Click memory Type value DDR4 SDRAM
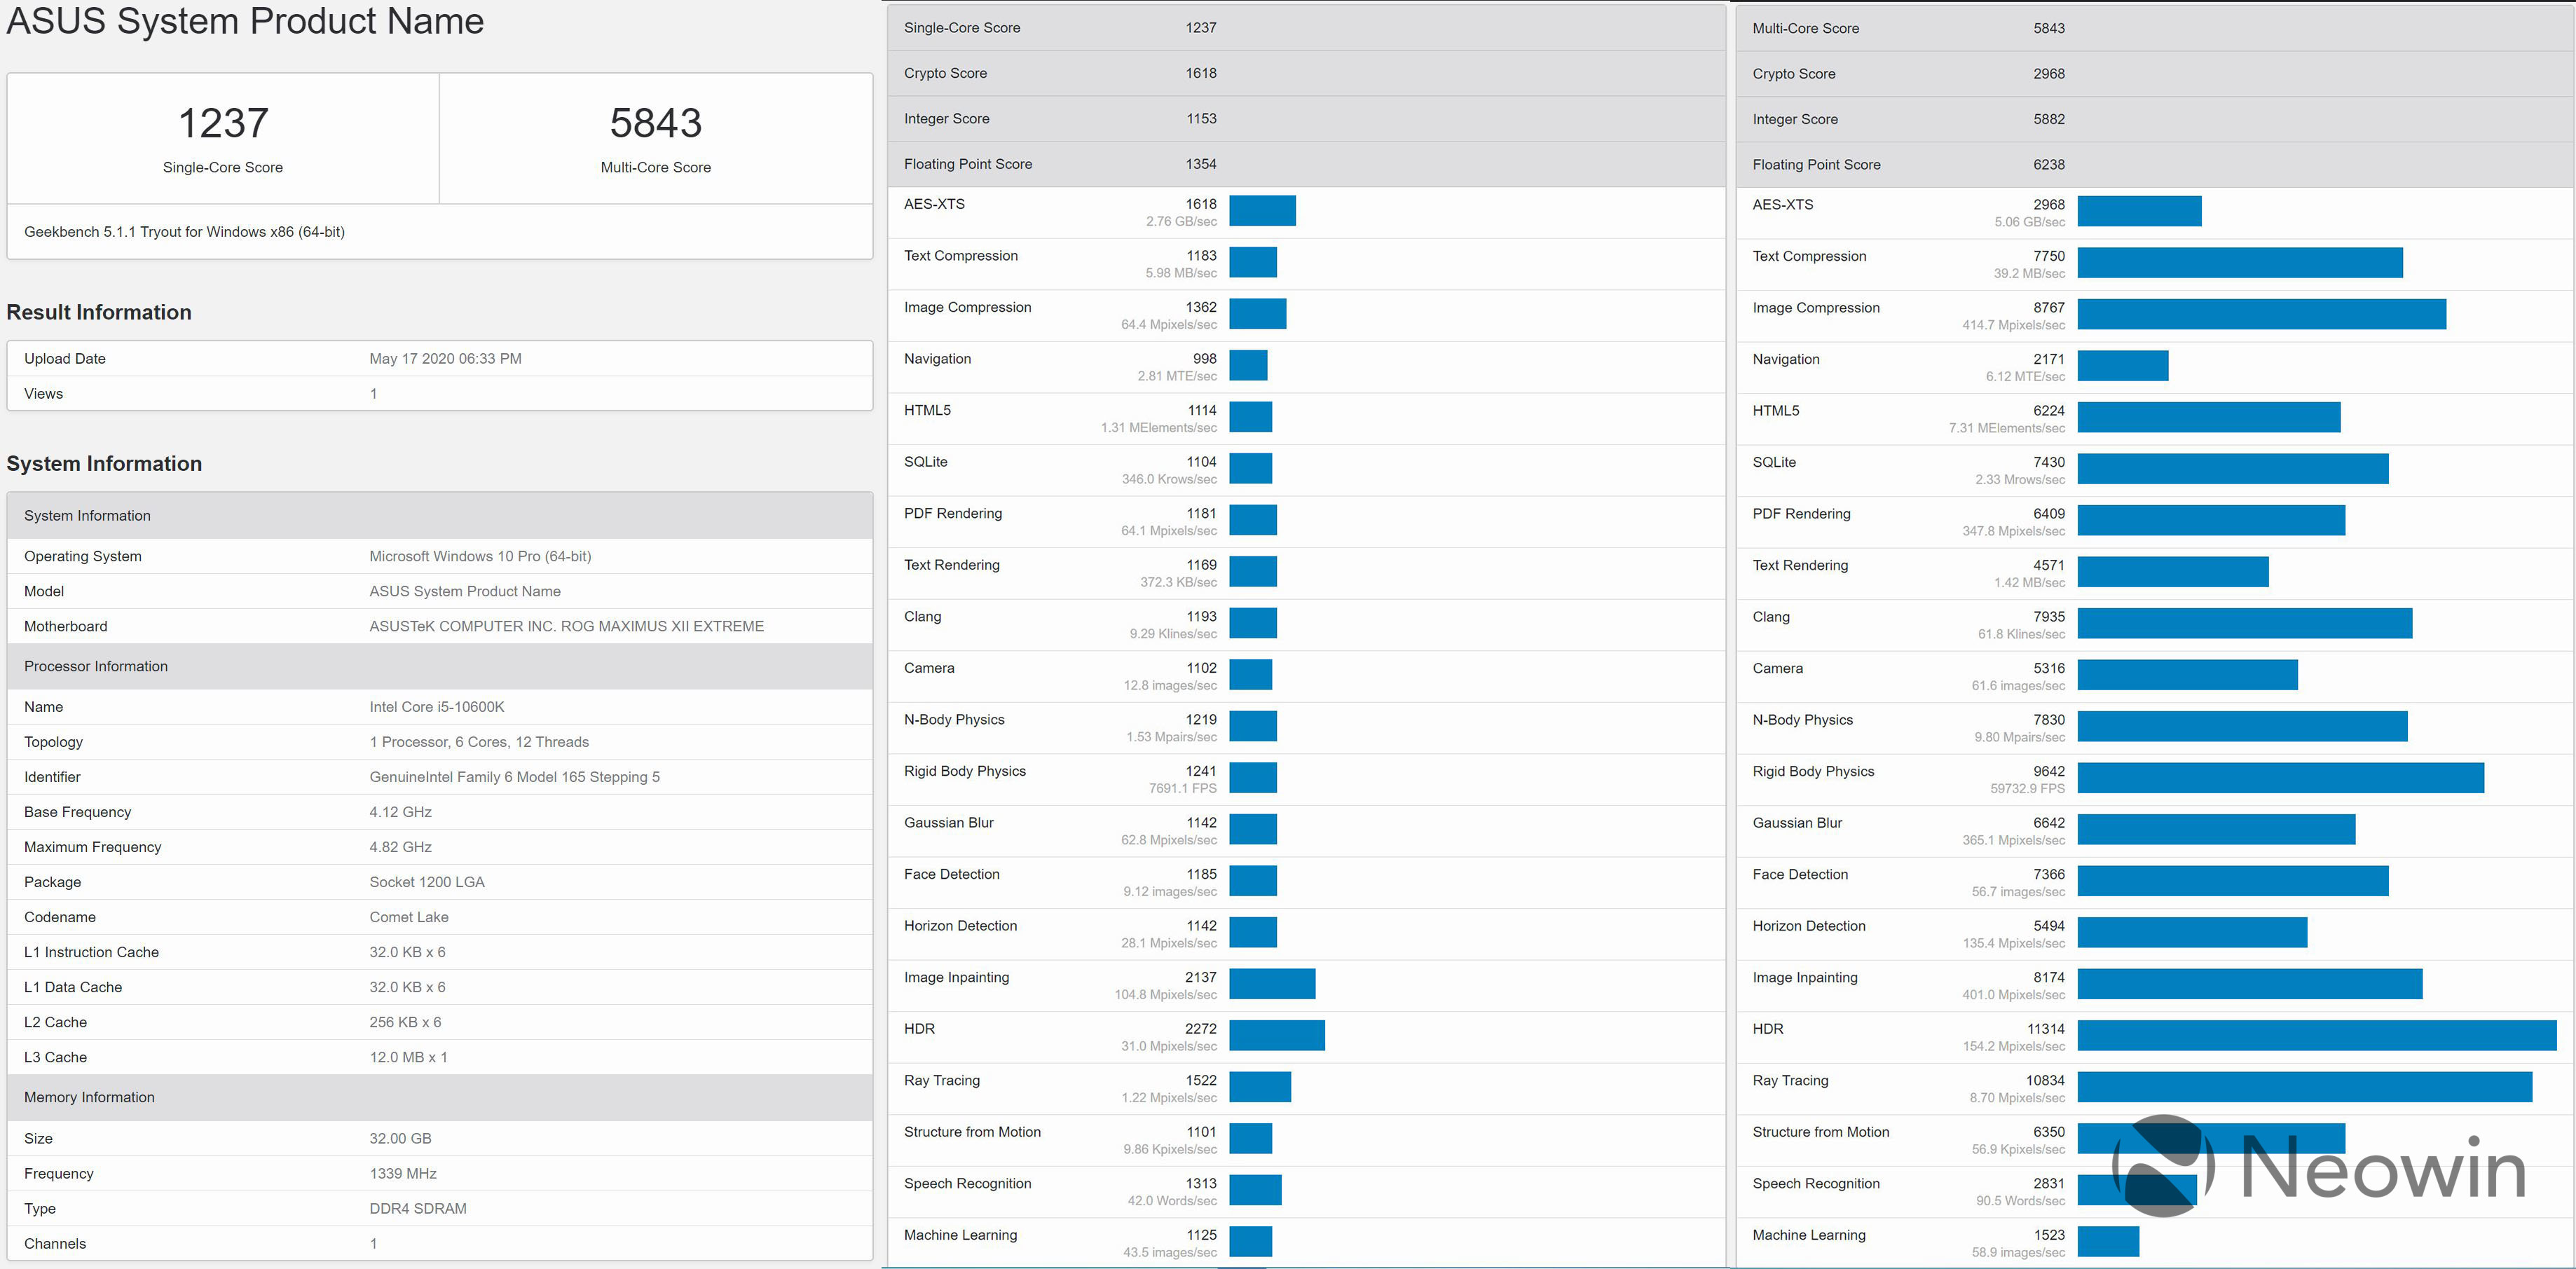Screen dimensions: 2576x1269 (418, 1208)
